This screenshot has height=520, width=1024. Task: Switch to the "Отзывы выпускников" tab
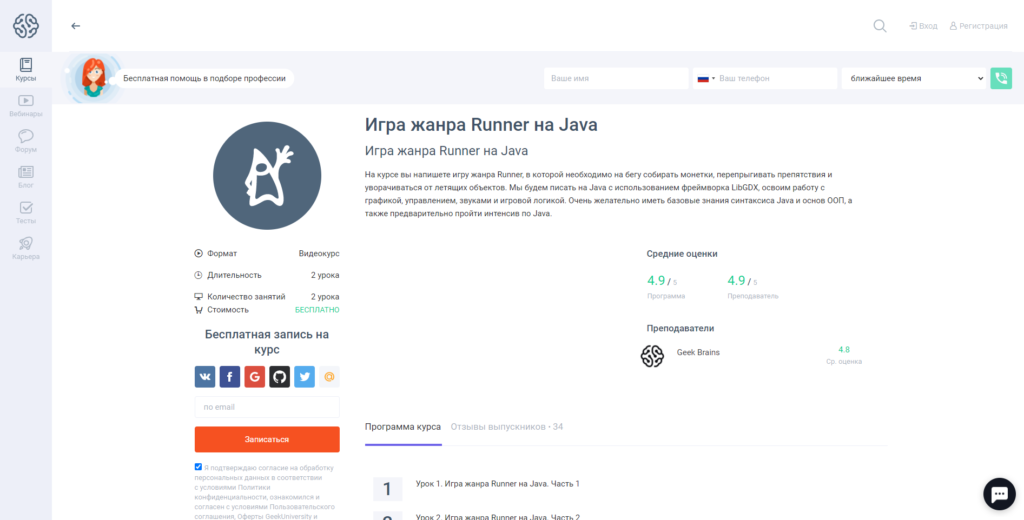click(506, 427)
